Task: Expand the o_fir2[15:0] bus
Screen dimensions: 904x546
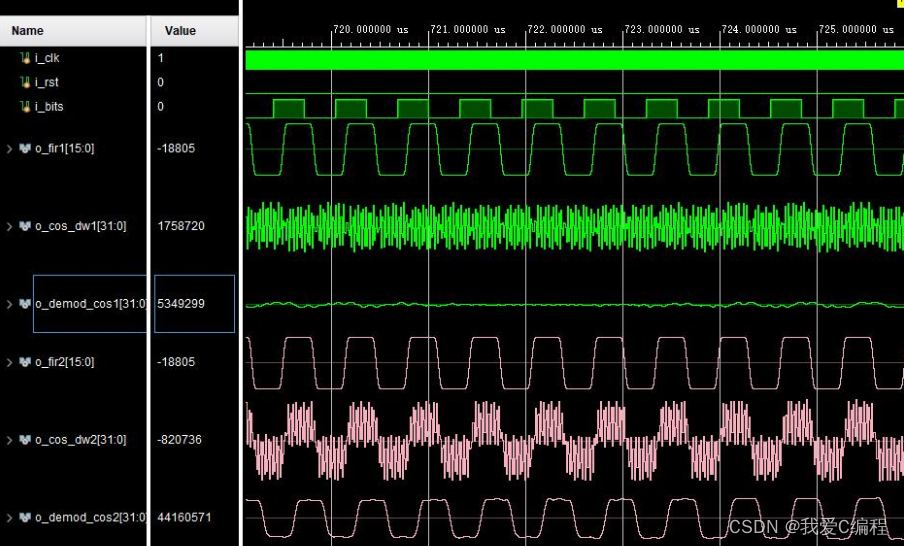Action: tap(10, 362)
